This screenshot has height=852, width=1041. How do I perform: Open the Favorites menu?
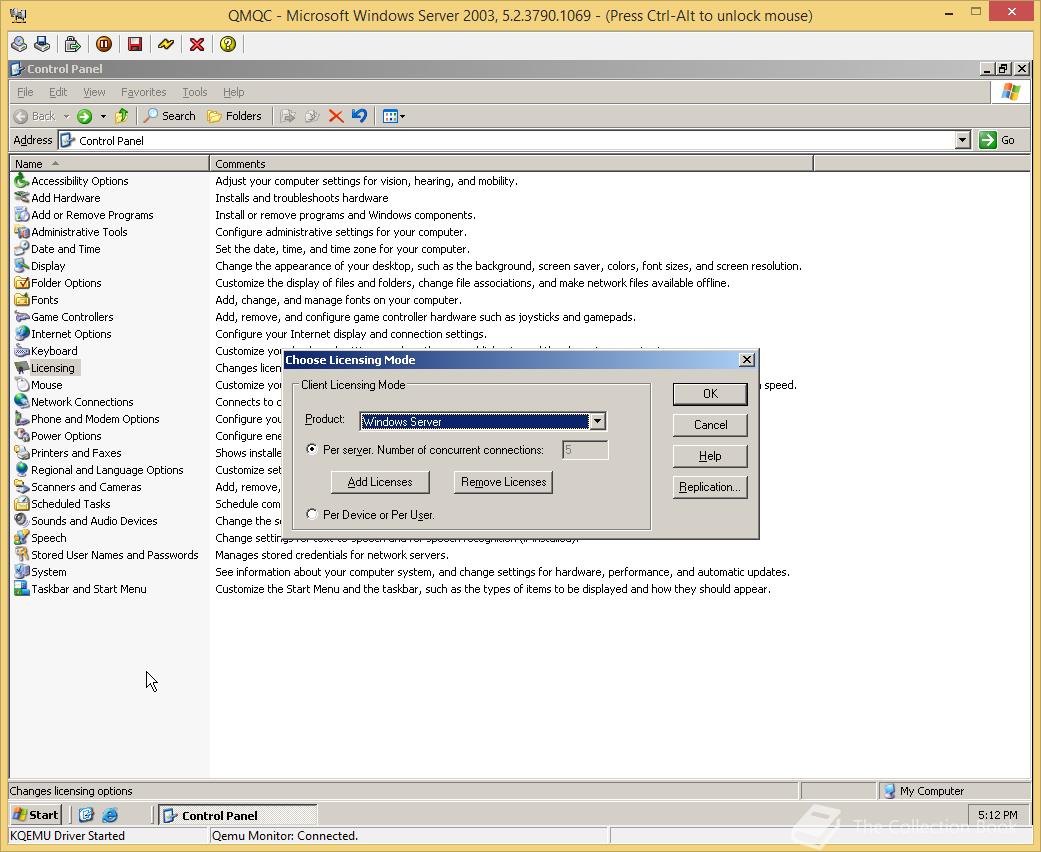(x=143, y=92)
